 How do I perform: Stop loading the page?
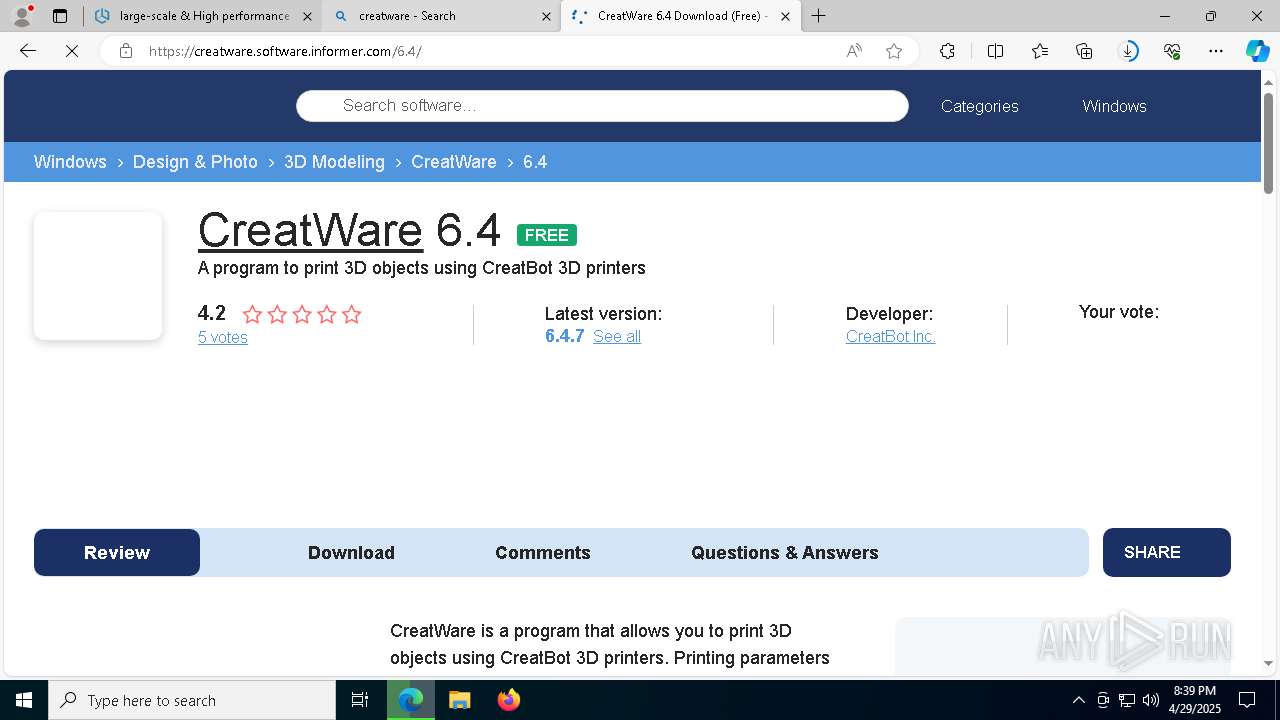[x=72, y=51]
